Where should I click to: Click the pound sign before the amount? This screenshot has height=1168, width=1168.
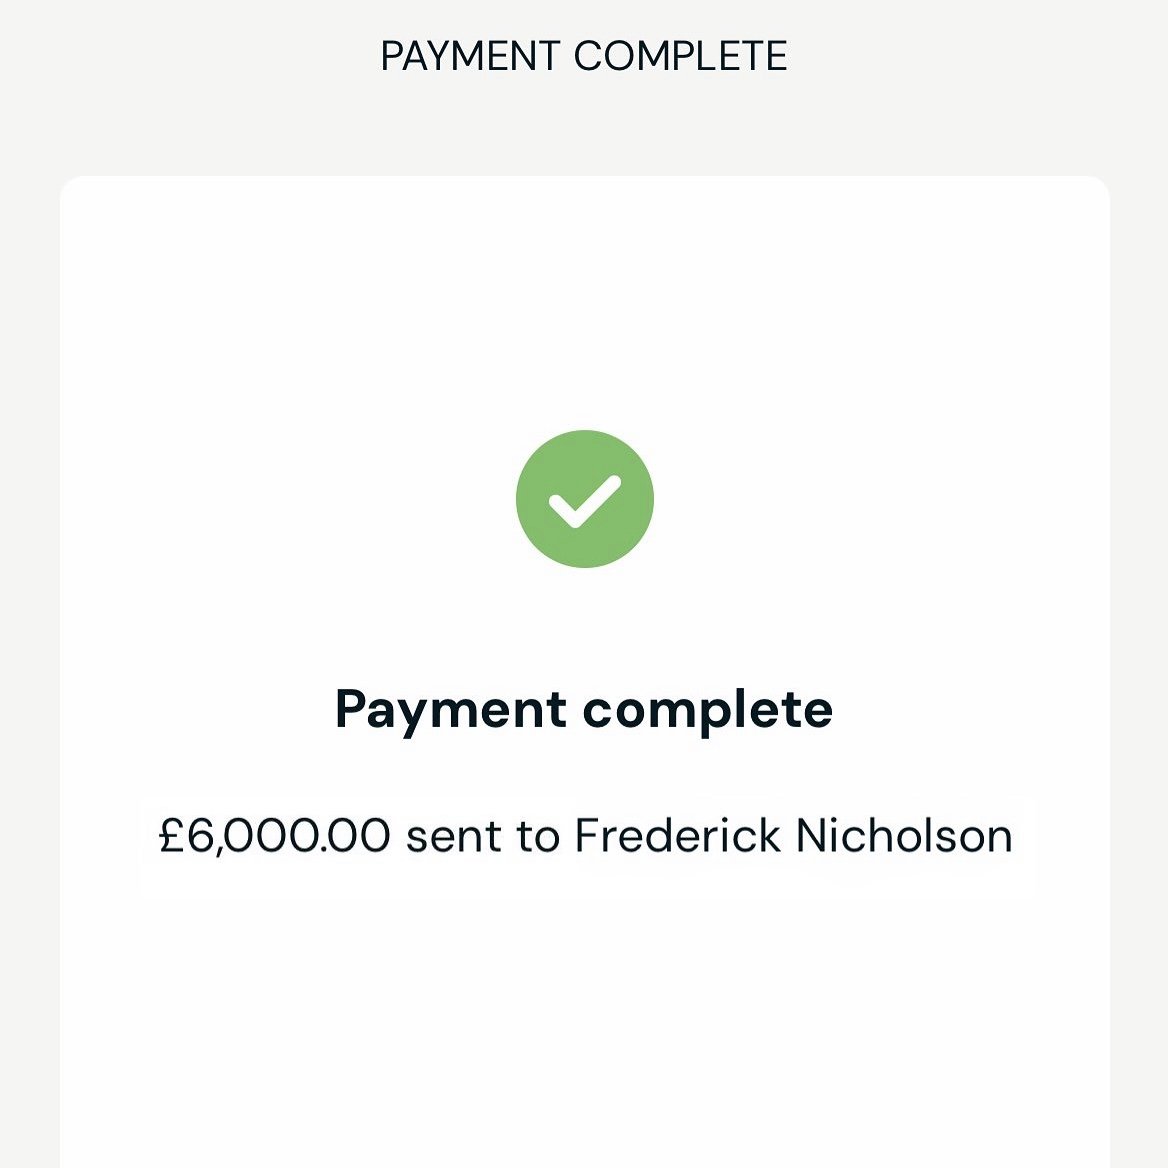[172, 836]
